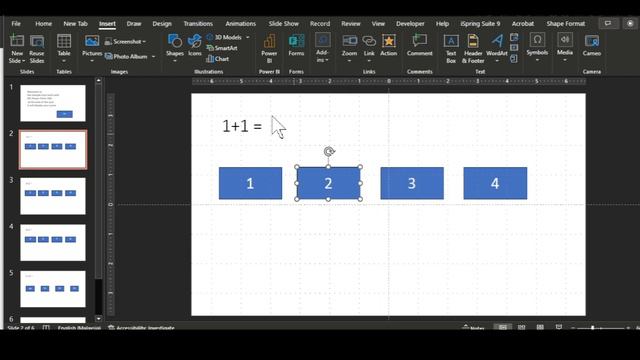The height and width of the screenshot is (360, 640).
Task: Open Header & Footer
Action: [473, 49]
